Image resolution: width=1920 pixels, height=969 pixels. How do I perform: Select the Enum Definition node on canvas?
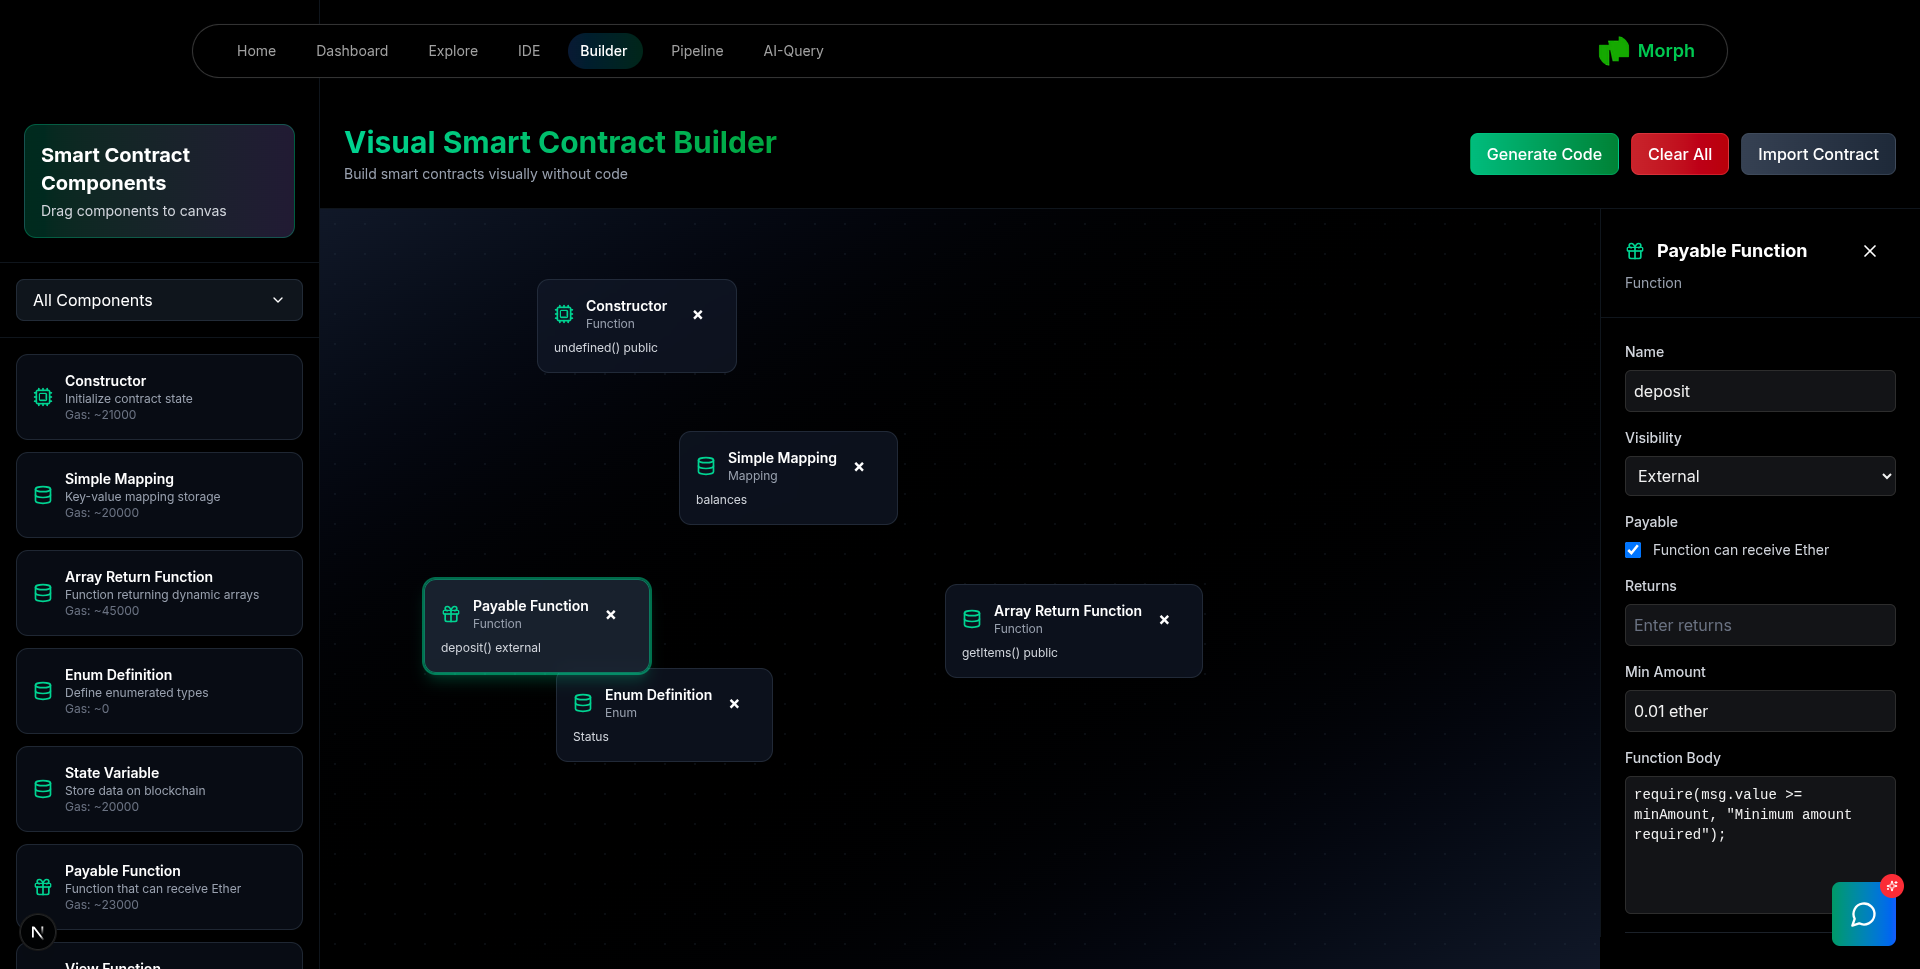click(664, 715)
